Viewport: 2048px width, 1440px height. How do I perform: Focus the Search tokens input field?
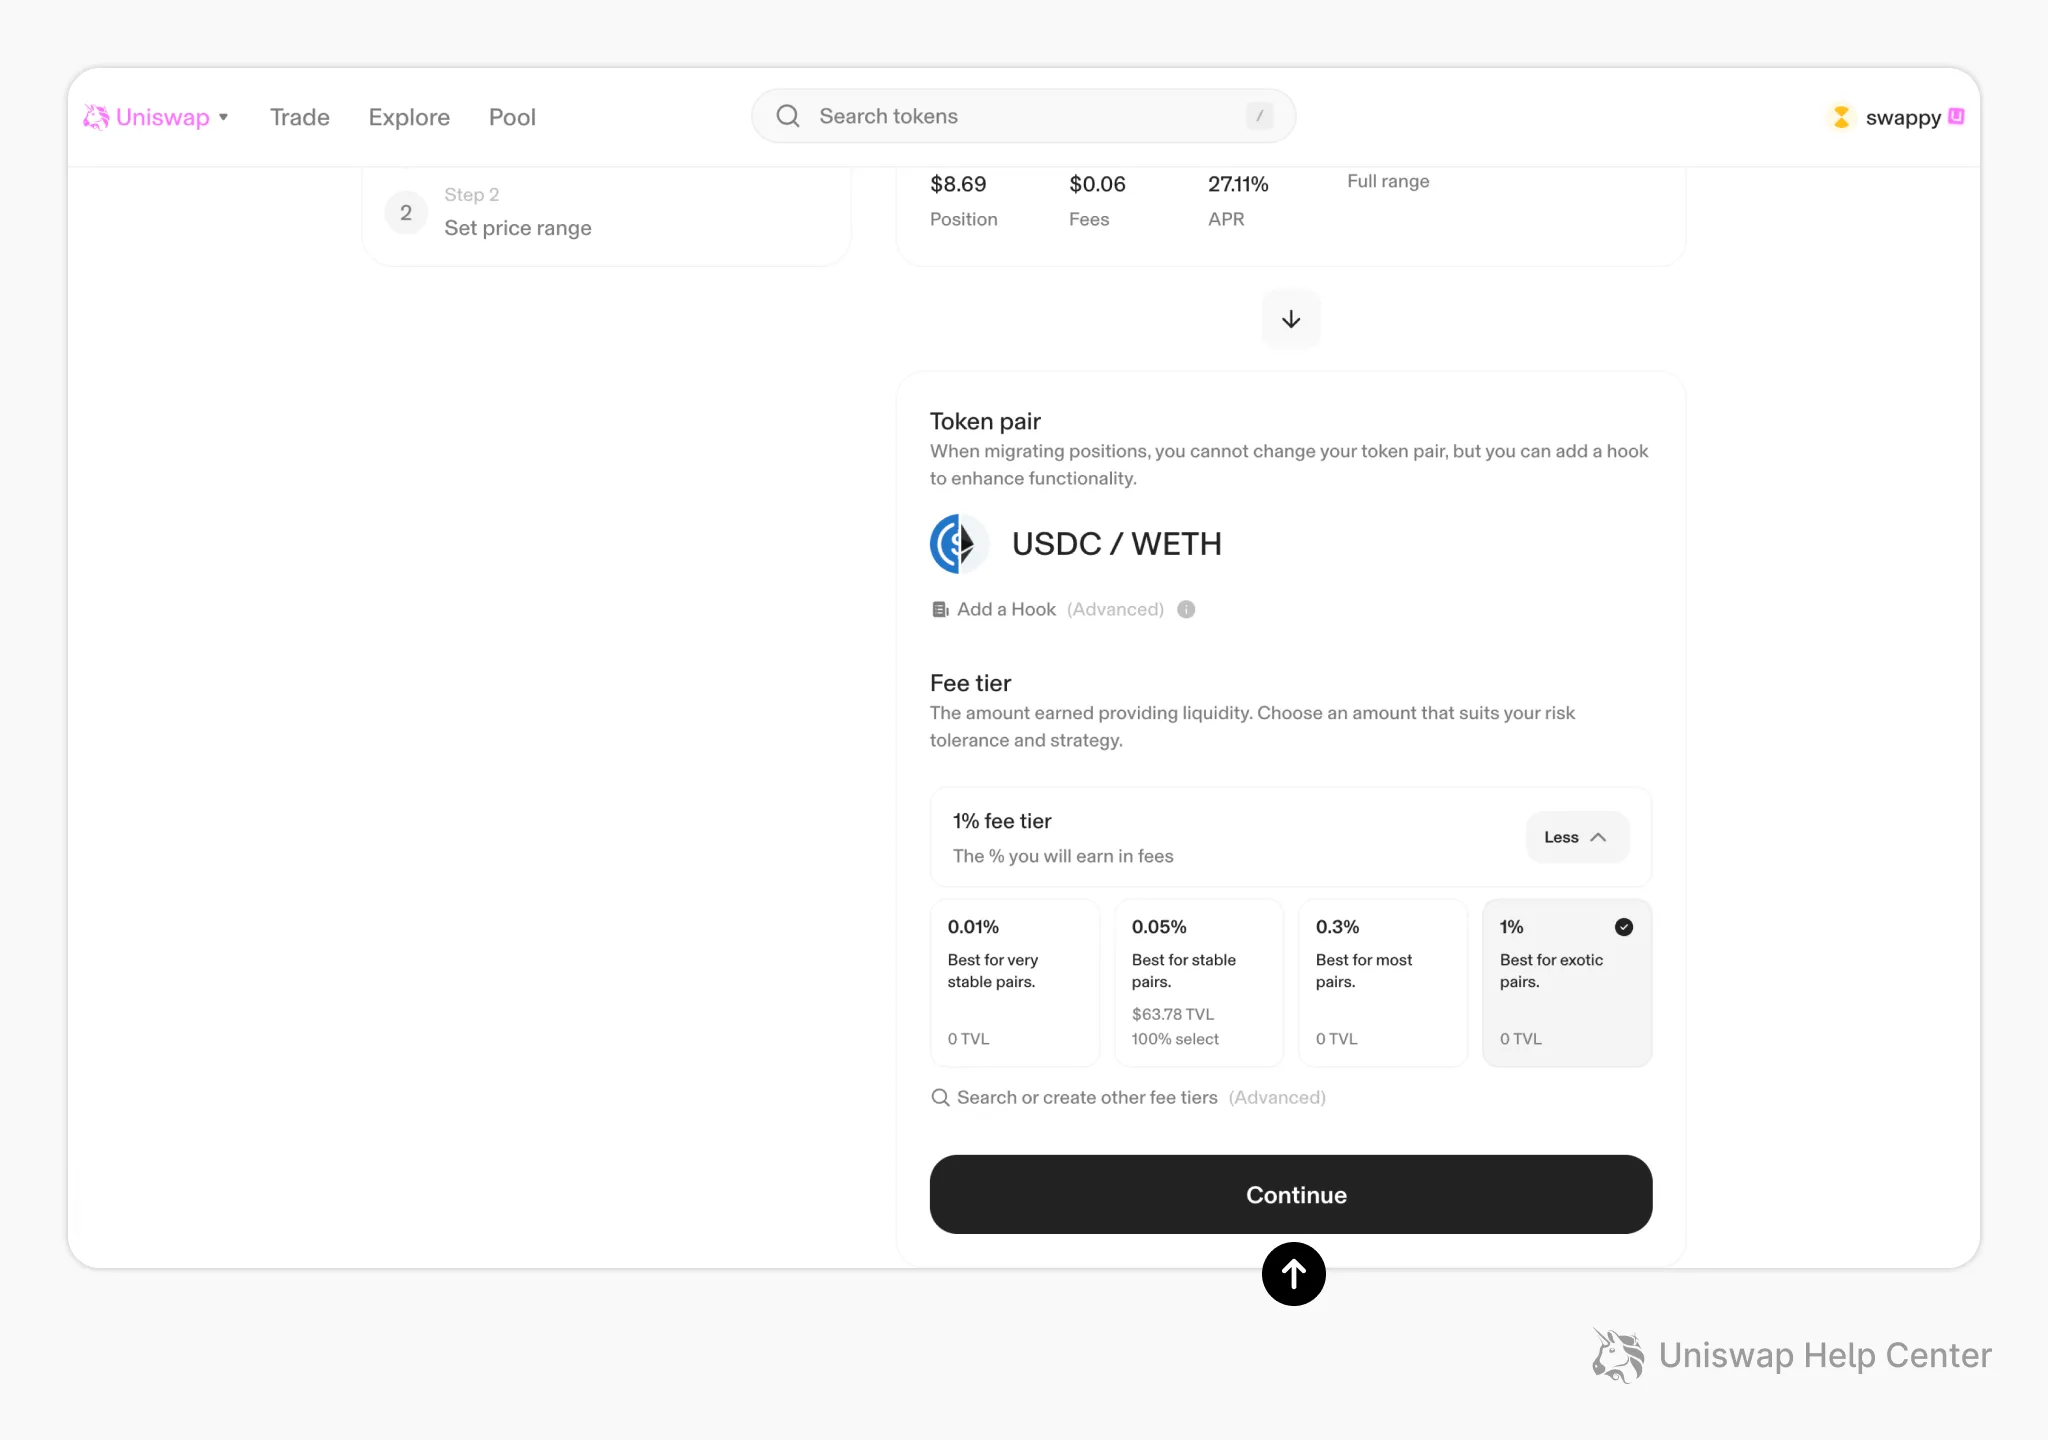pyautogui.click(x=1020, y=116)
